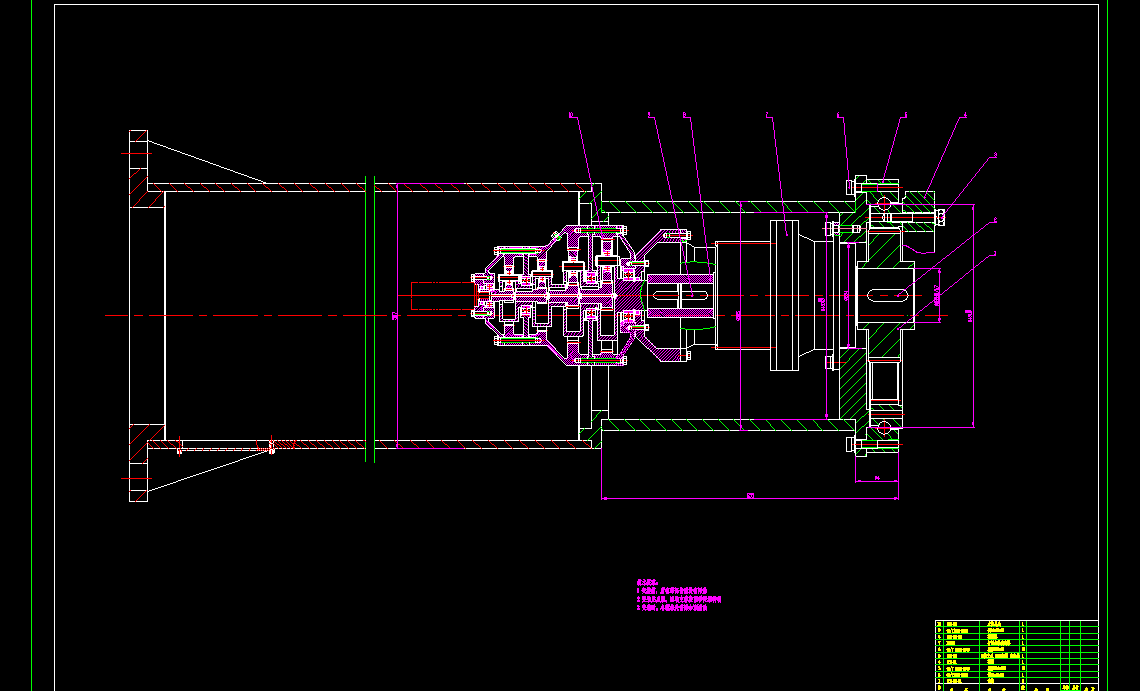The image size is (1140, 691).
Task: Select part callout number 5 label
Action: tap(905, 114)
